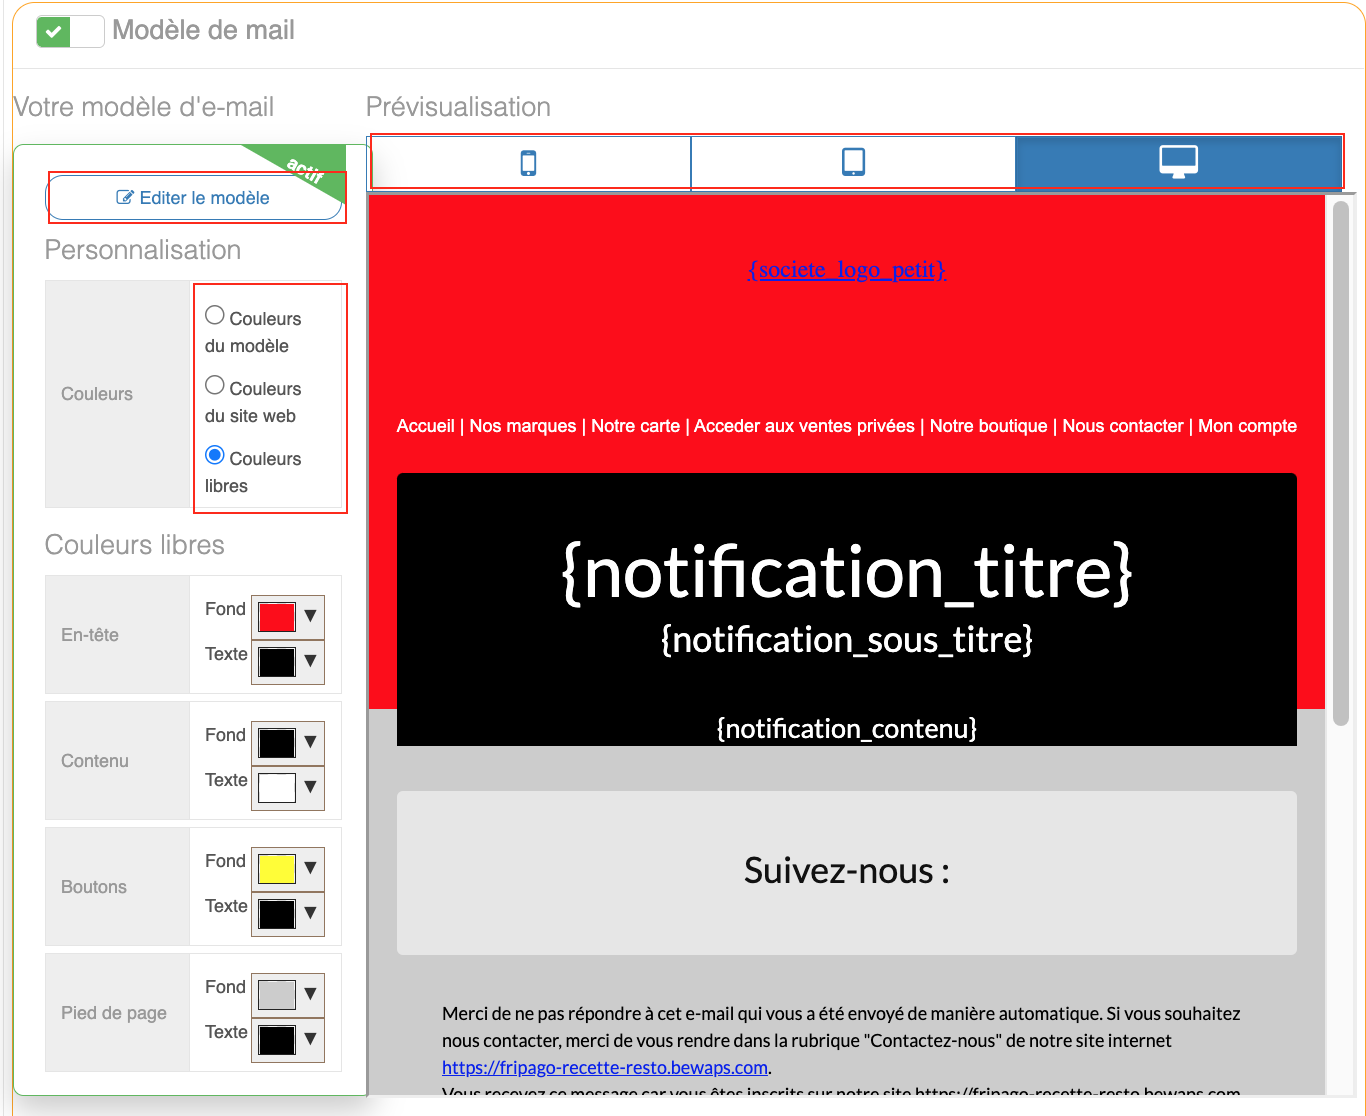Switch preview to tablet view
This screenshot has width=1366, height=1116.
click(853, 162)
